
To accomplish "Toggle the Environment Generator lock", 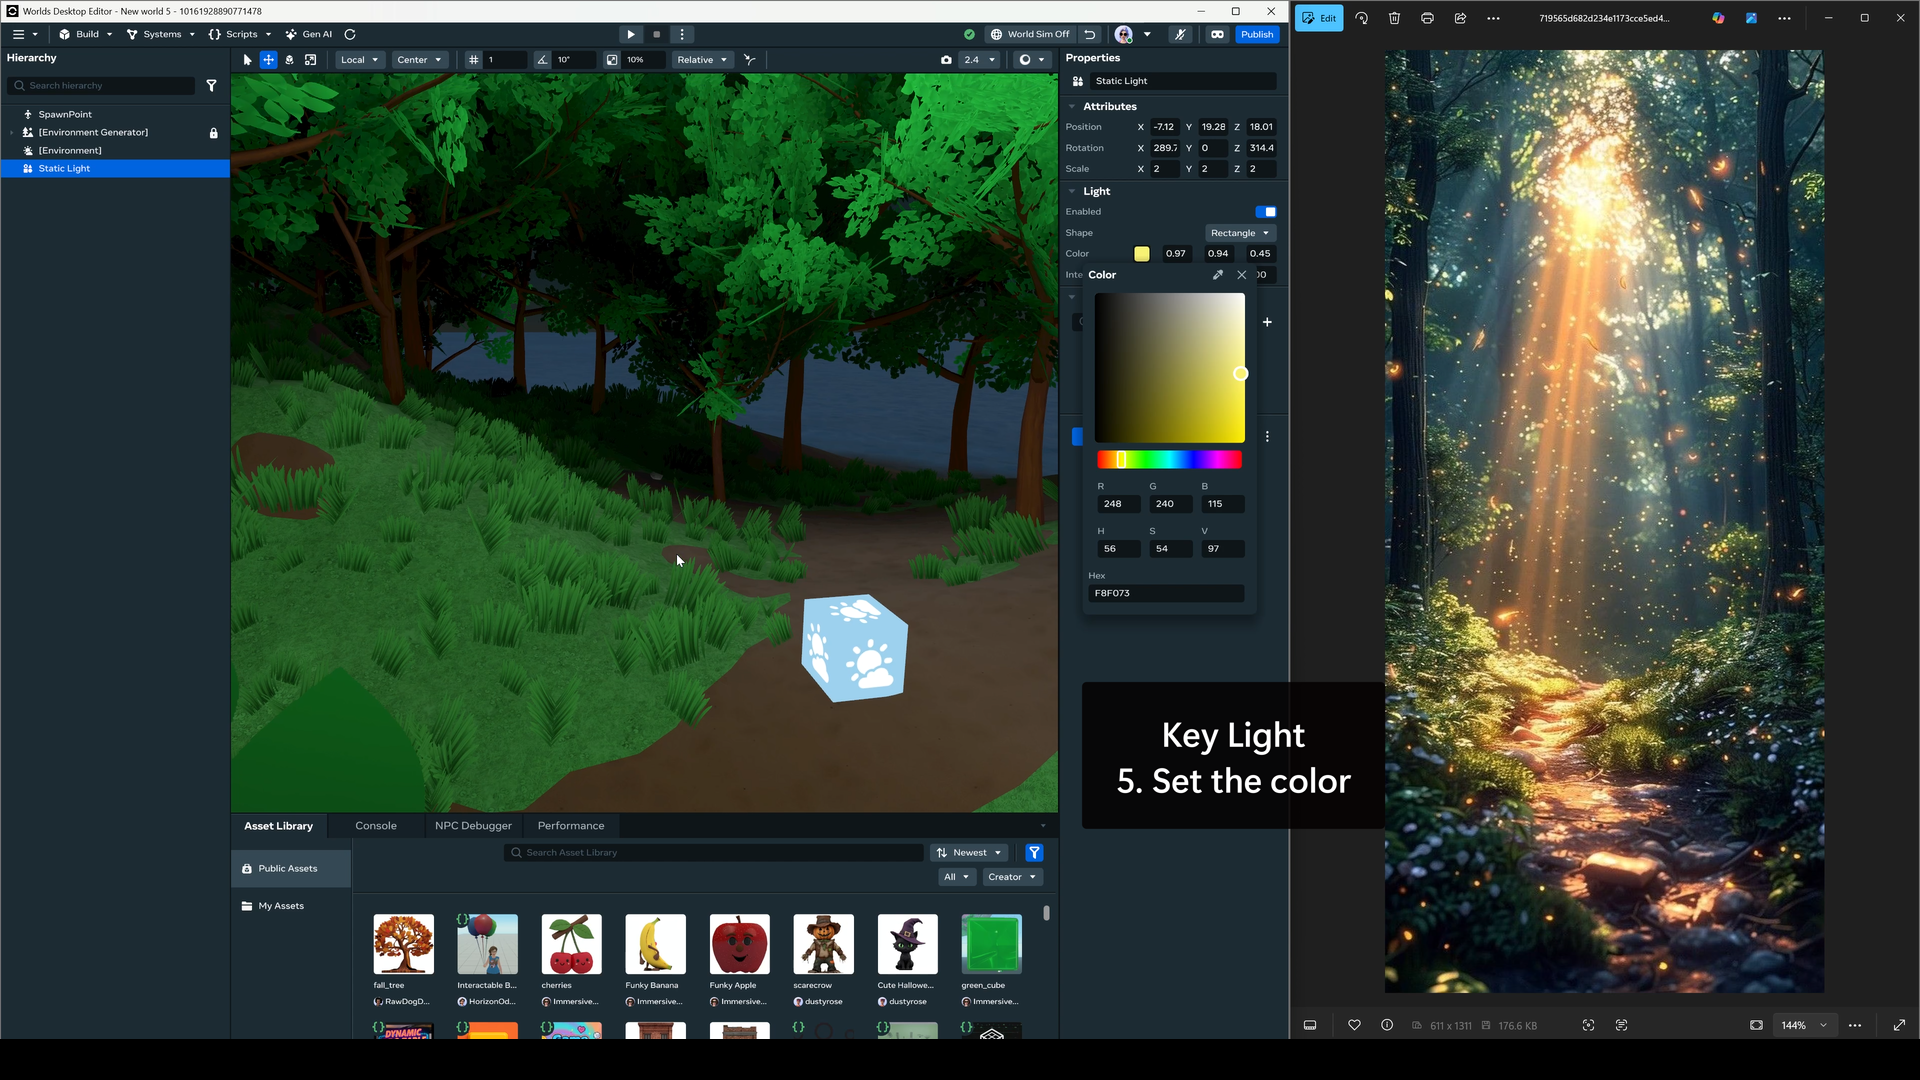I will pos(213,133).
